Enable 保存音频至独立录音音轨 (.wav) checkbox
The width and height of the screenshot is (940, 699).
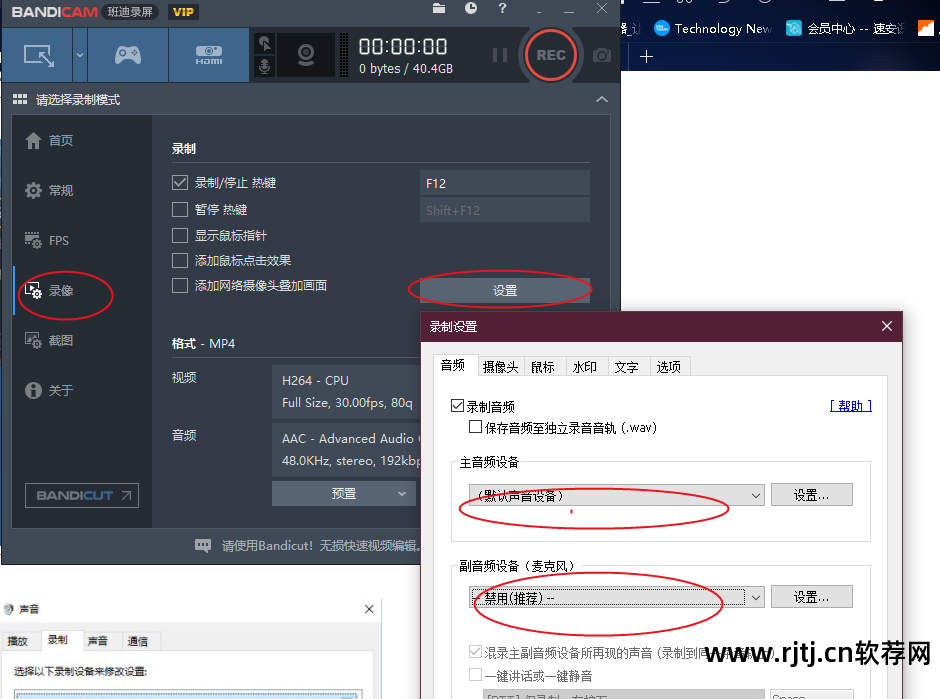click(x=475, y=427)
